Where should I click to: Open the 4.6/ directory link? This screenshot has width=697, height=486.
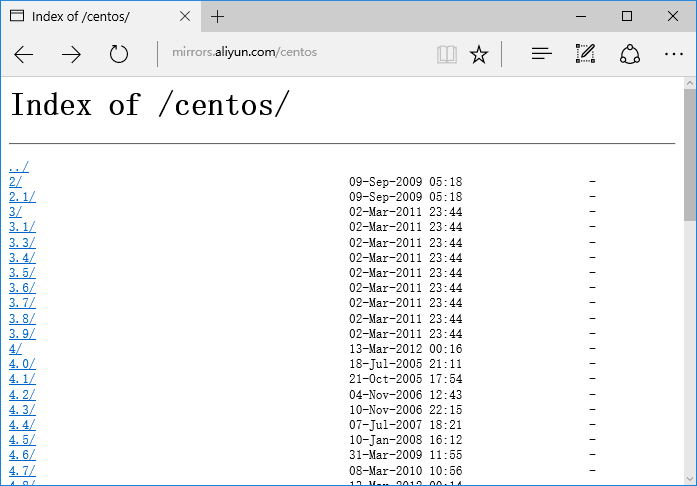pos(22,455)
